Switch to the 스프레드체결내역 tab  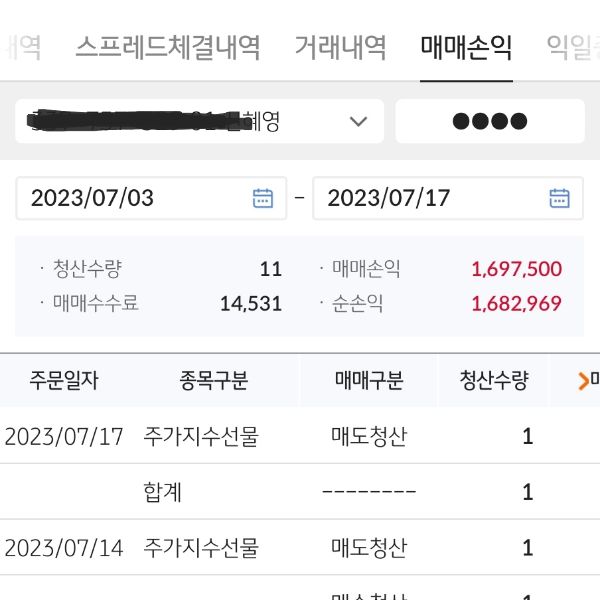(168, 47)
